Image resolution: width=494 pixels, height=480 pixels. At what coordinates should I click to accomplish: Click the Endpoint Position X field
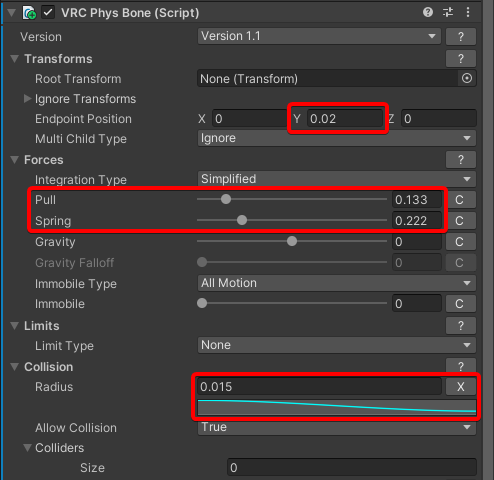[250, 119]
